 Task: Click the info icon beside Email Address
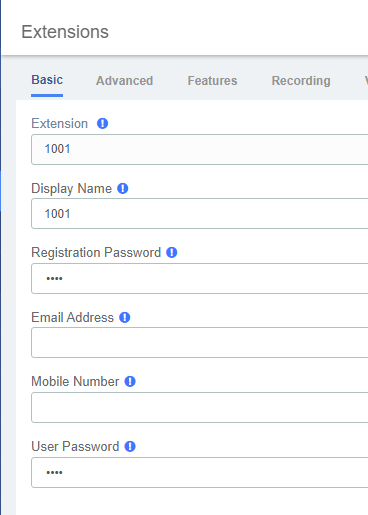click(125, 317)
